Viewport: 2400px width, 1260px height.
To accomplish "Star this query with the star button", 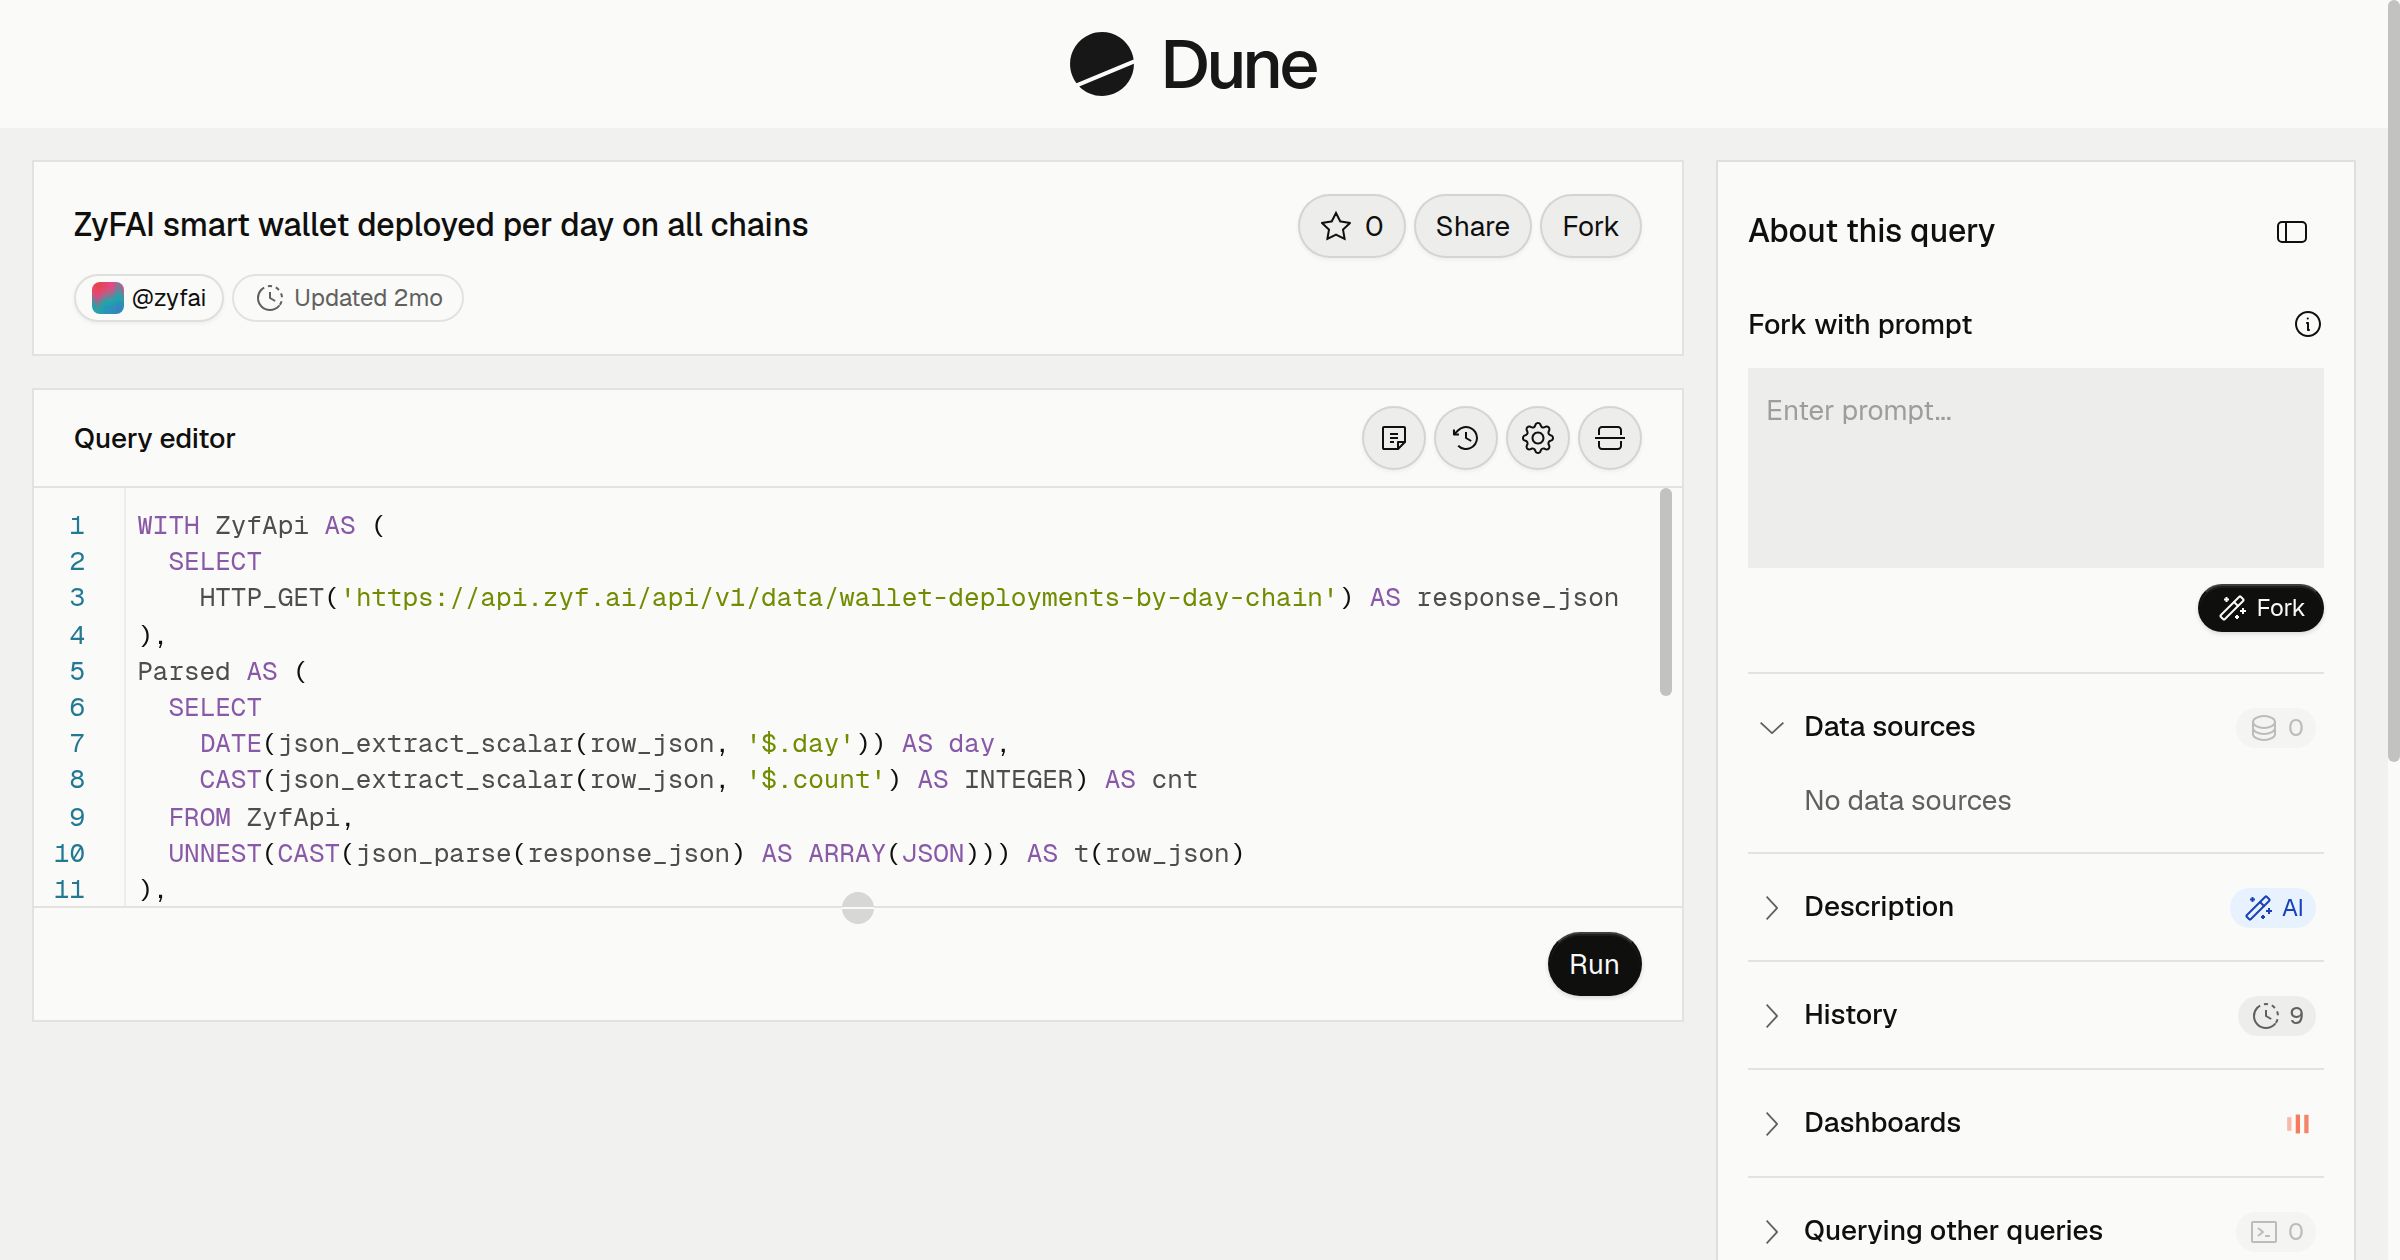I will (1351, 226).
